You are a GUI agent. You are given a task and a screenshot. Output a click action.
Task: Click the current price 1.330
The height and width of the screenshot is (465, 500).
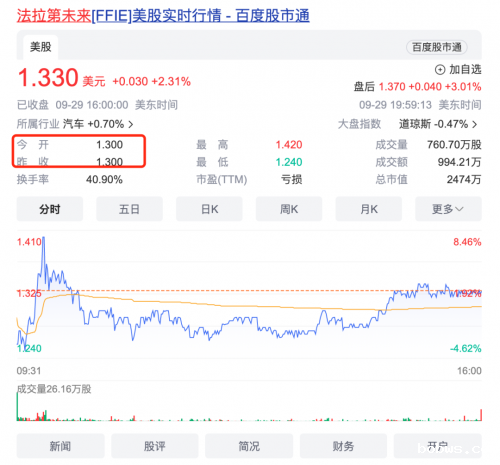(x=48, y=78)
